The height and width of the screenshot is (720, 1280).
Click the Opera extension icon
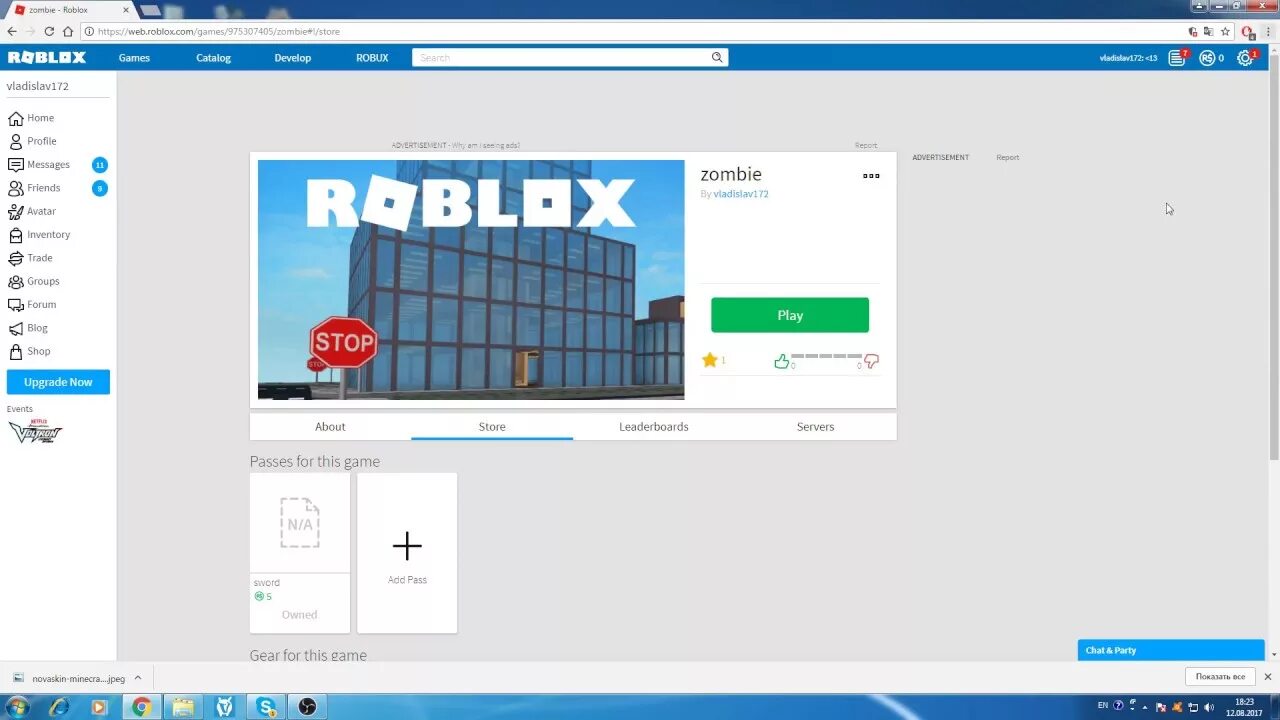click(x=1247, y=31)
